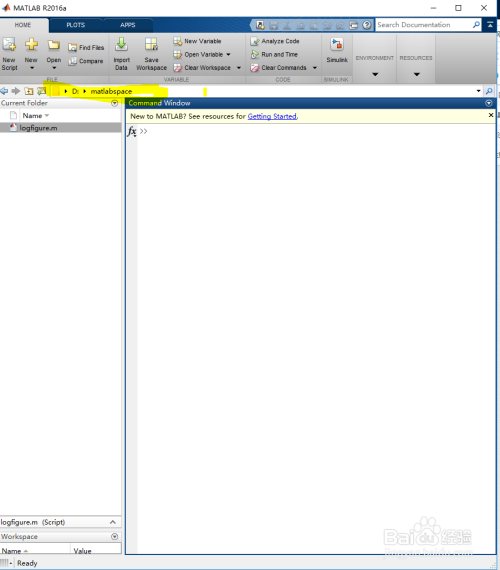Viewport: 500px width, 570px height.
Task: Create a New Variable
Action: tap(197, 41)
